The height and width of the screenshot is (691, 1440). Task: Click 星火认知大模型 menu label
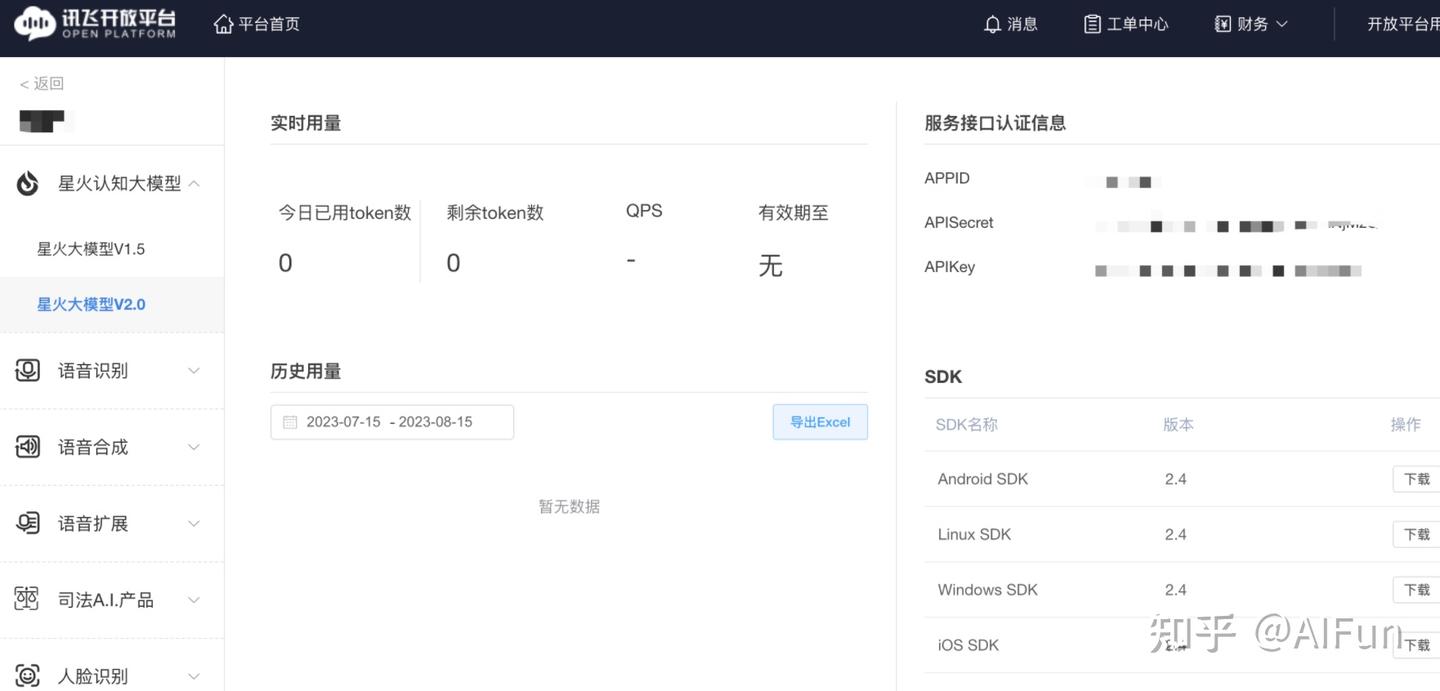[x=120, y=183]
